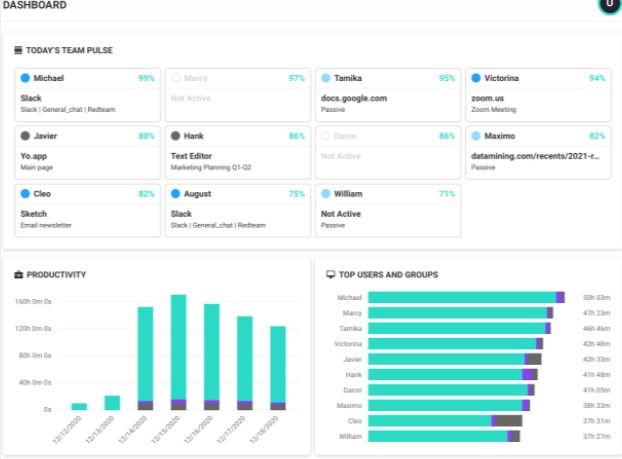Click the Hank label in Top Users
The width and height of the screenshot is (622, 459).
[x=353, y=374]
